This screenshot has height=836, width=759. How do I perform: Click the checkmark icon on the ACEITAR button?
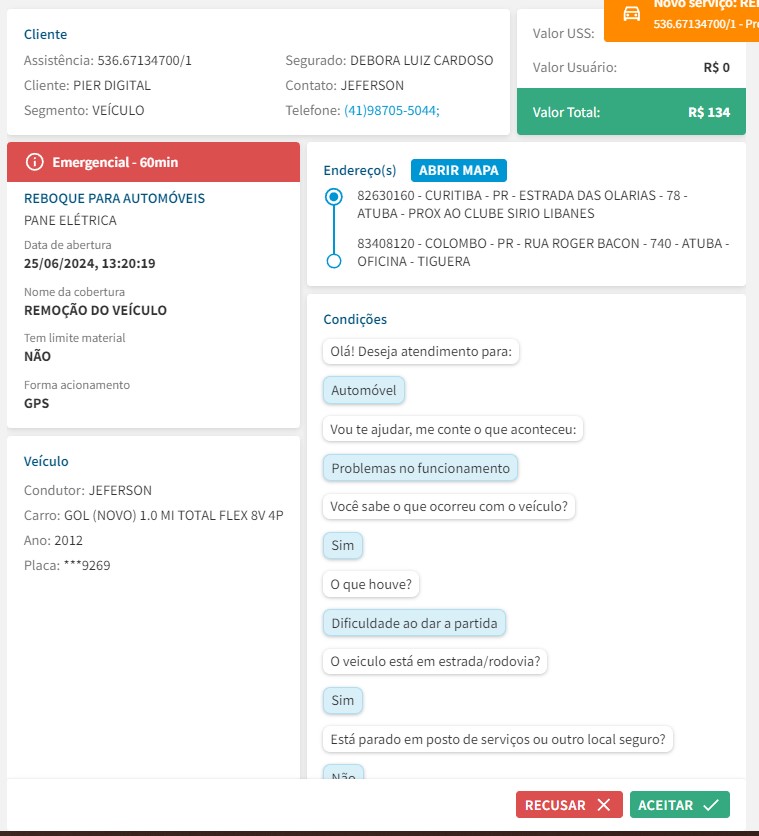pyautogui.click(x=711, y=805)
